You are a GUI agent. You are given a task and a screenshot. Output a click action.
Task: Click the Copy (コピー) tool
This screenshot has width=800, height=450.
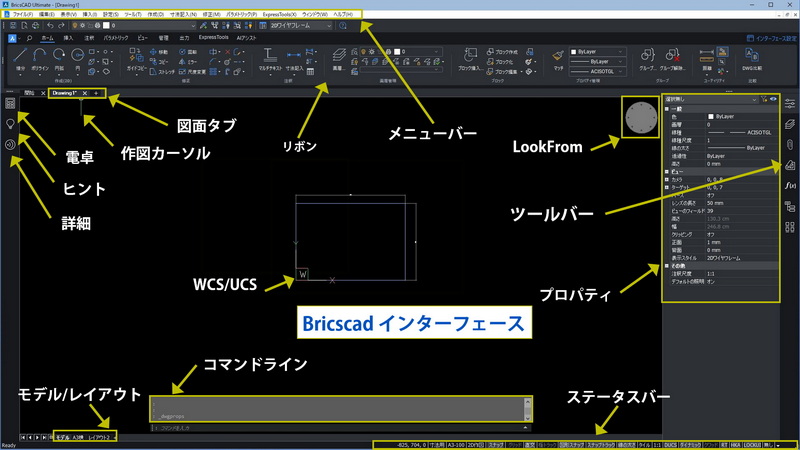(159, 62)
